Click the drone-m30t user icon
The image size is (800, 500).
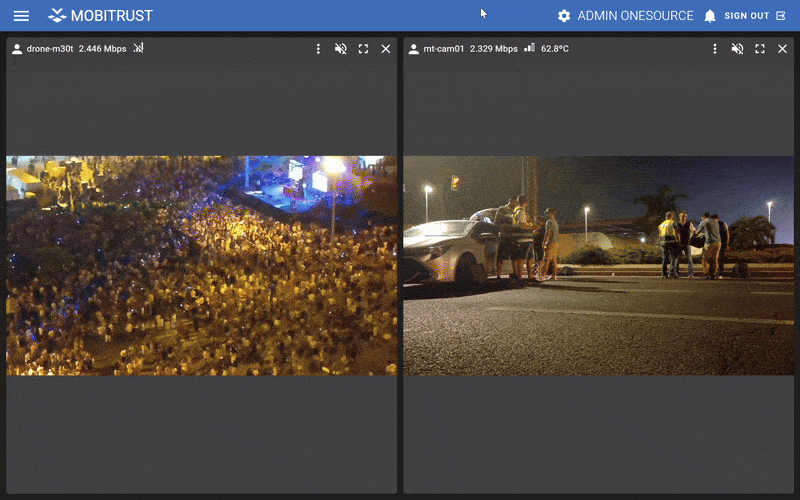click(x=17, y=49)
